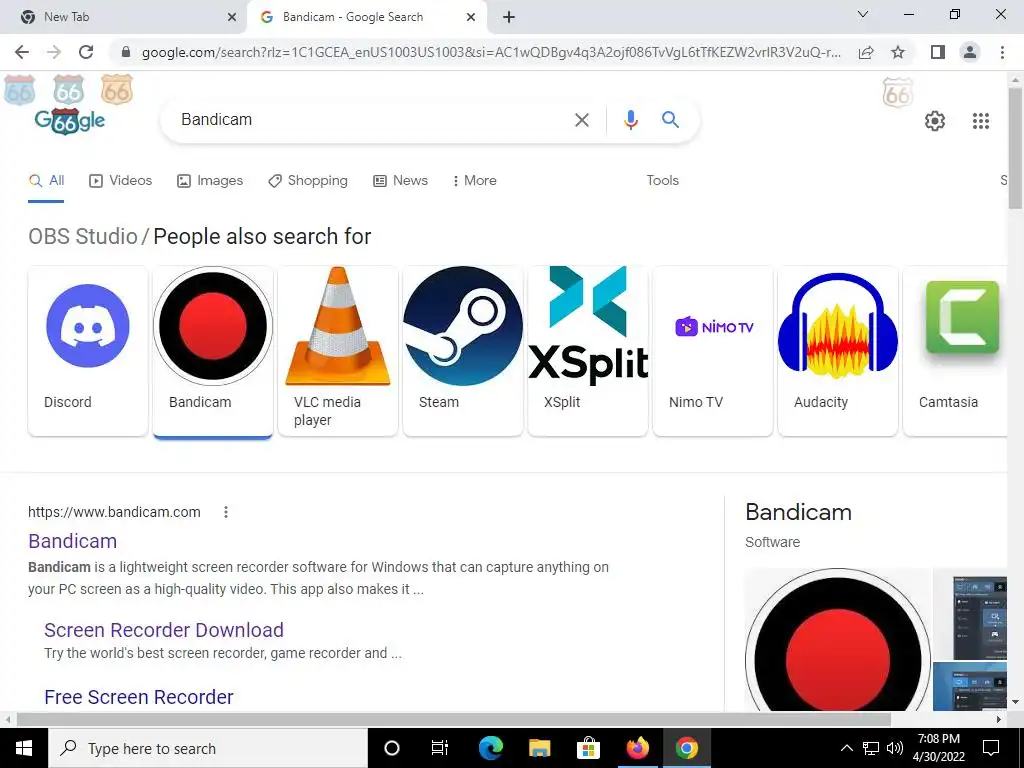This screenshot has height=768, width=1024.
Task: Open Cortana circle icon on taskbar
Action: coord(391,748)
